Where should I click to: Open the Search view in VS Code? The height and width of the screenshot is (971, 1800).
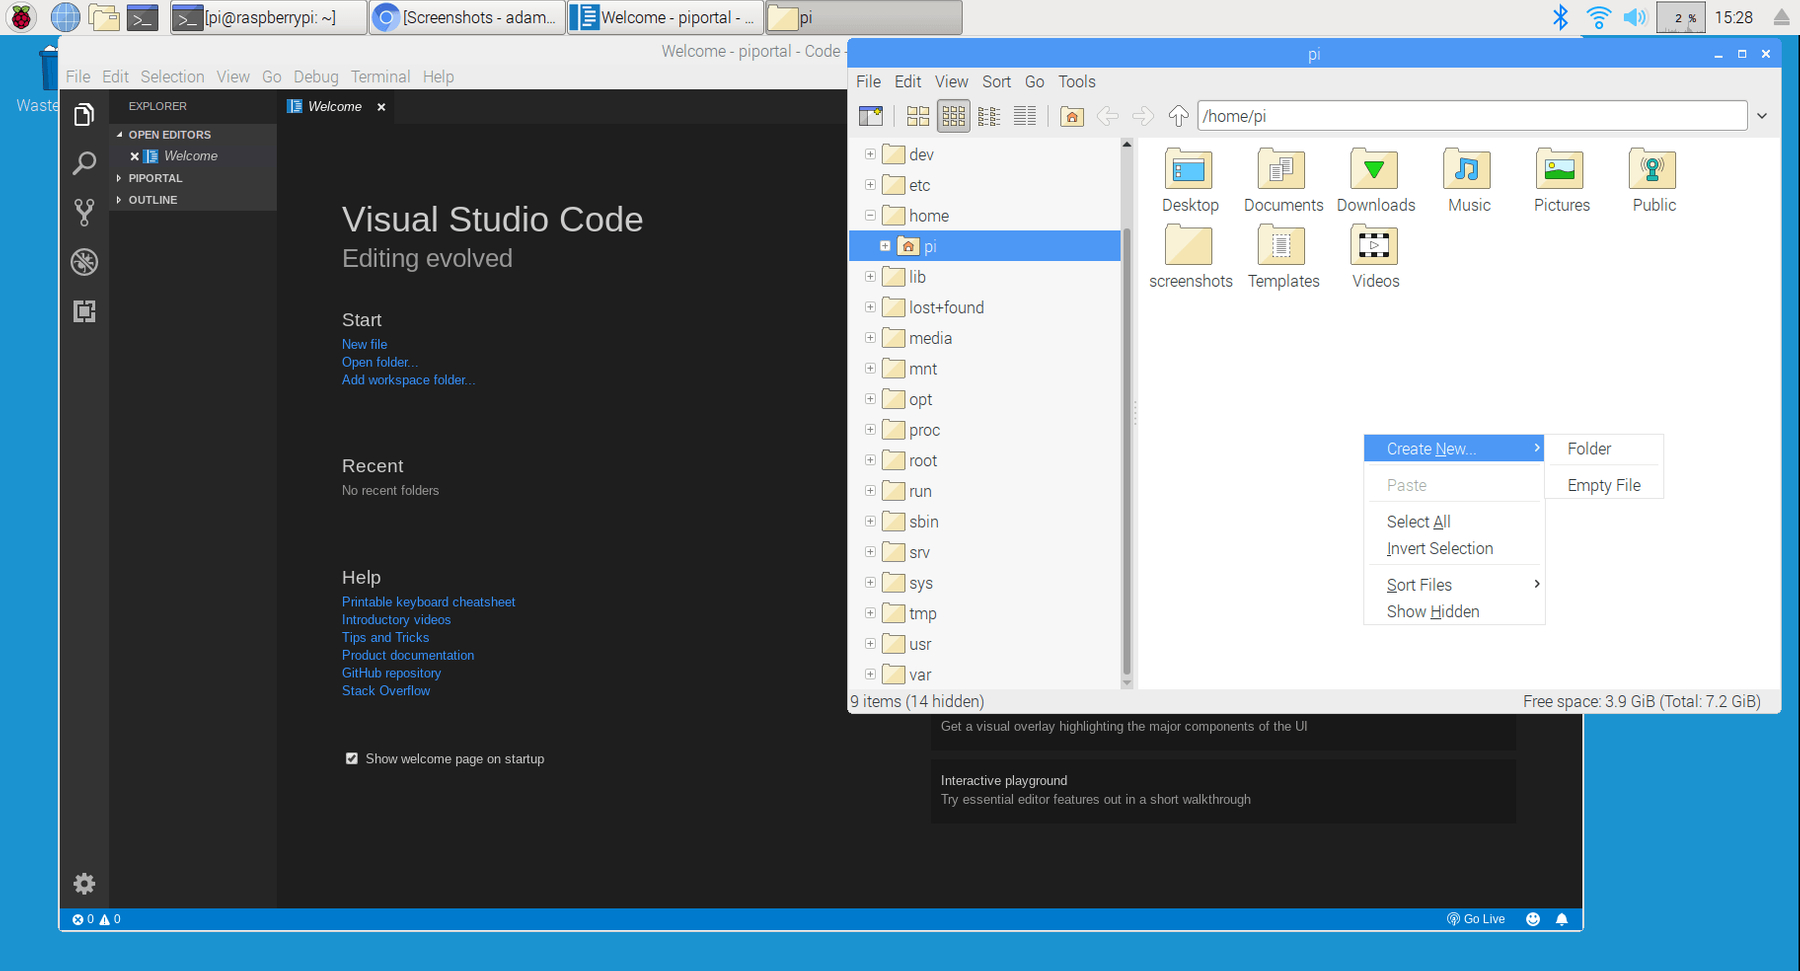84,163
